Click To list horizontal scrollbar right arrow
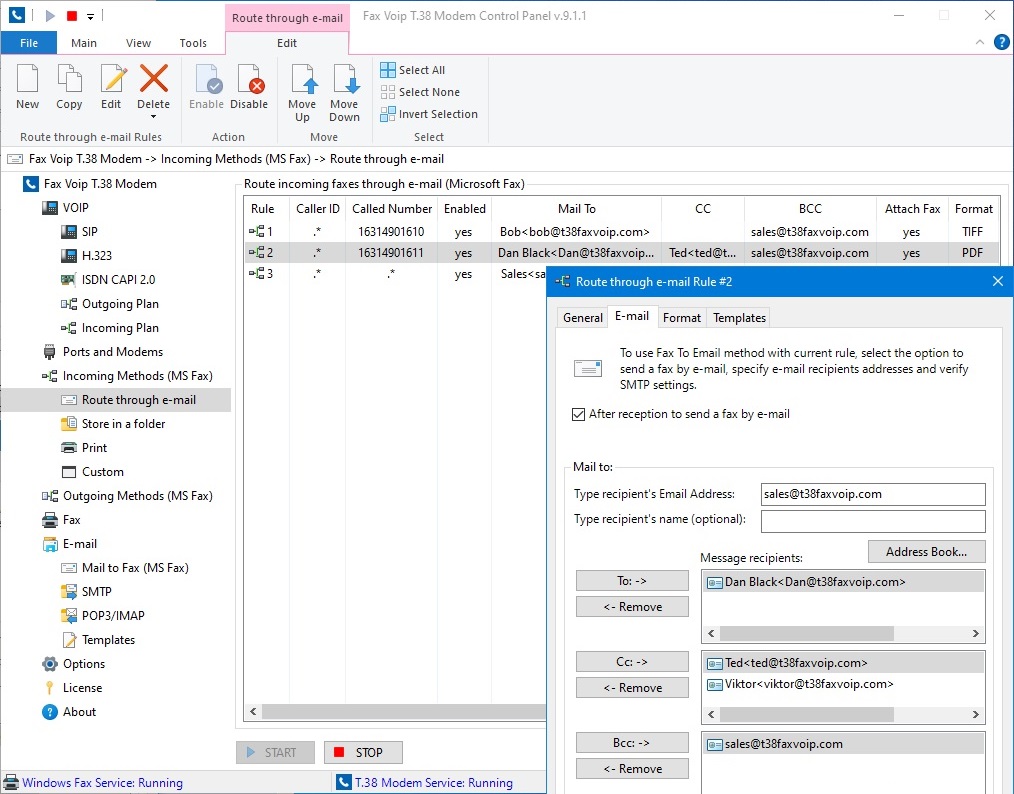This screenshot has height=794, width=1014. tap(975, 634)
